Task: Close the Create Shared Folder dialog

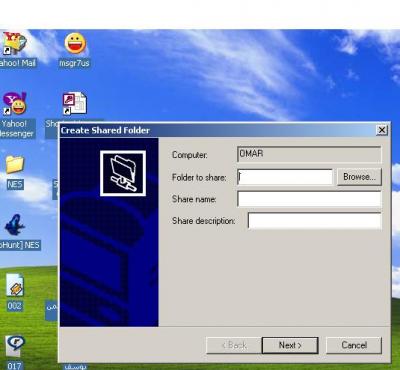Action: click(382, 130)
